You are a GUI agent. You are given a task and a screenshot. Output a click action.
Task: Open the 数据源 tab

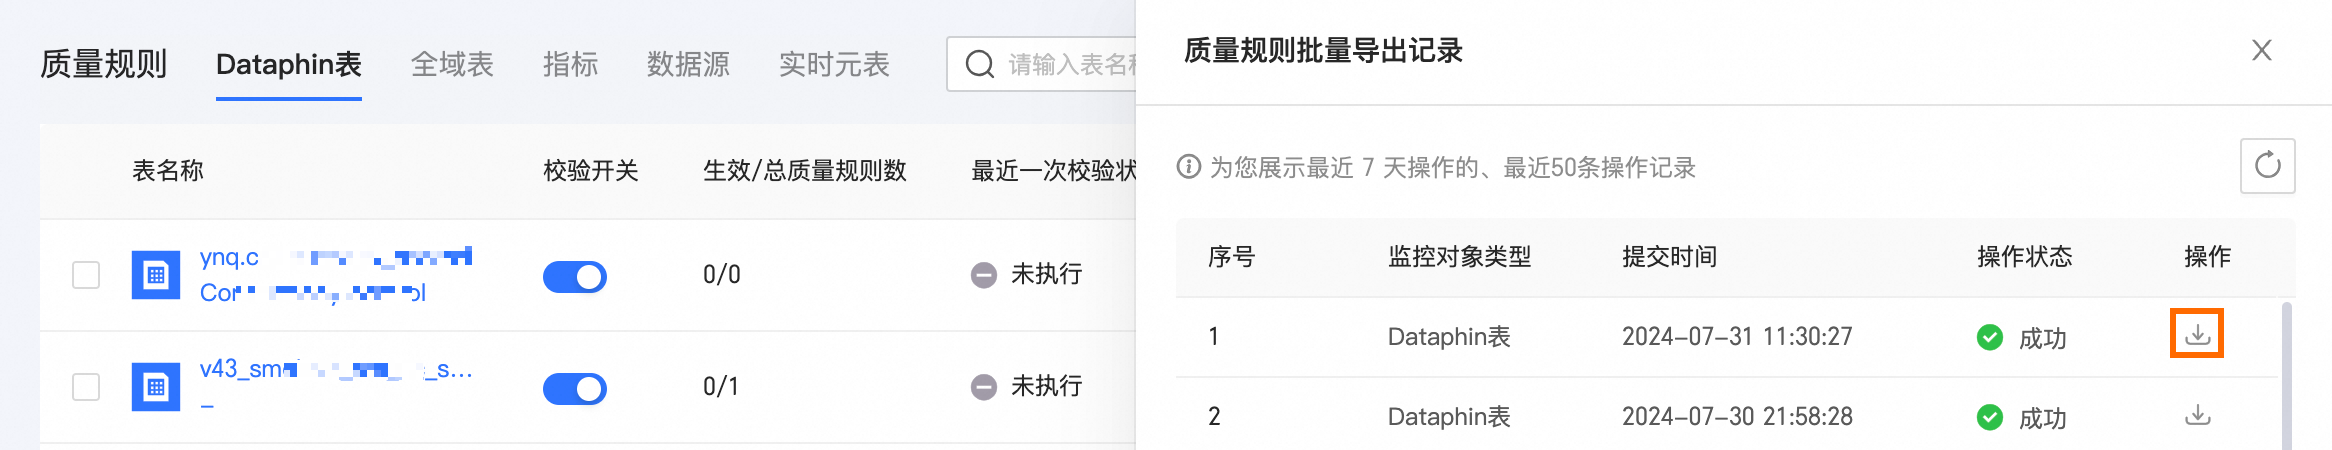click(x=688, y=65)
